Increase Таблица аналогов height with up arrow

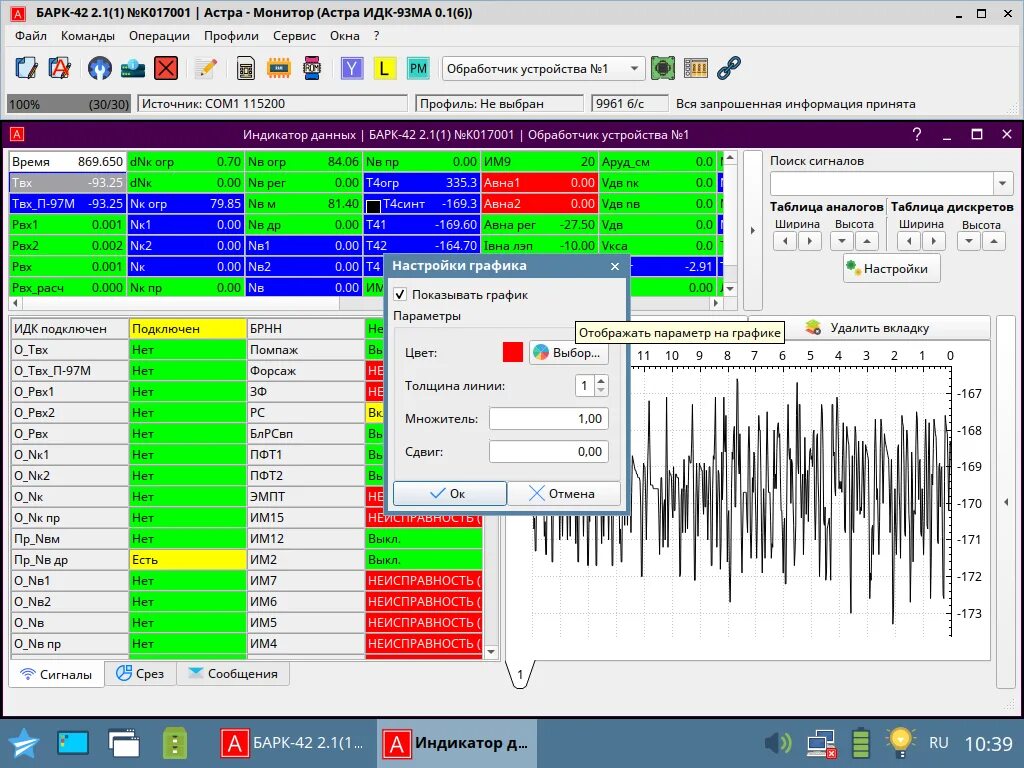tap(866, 241)
